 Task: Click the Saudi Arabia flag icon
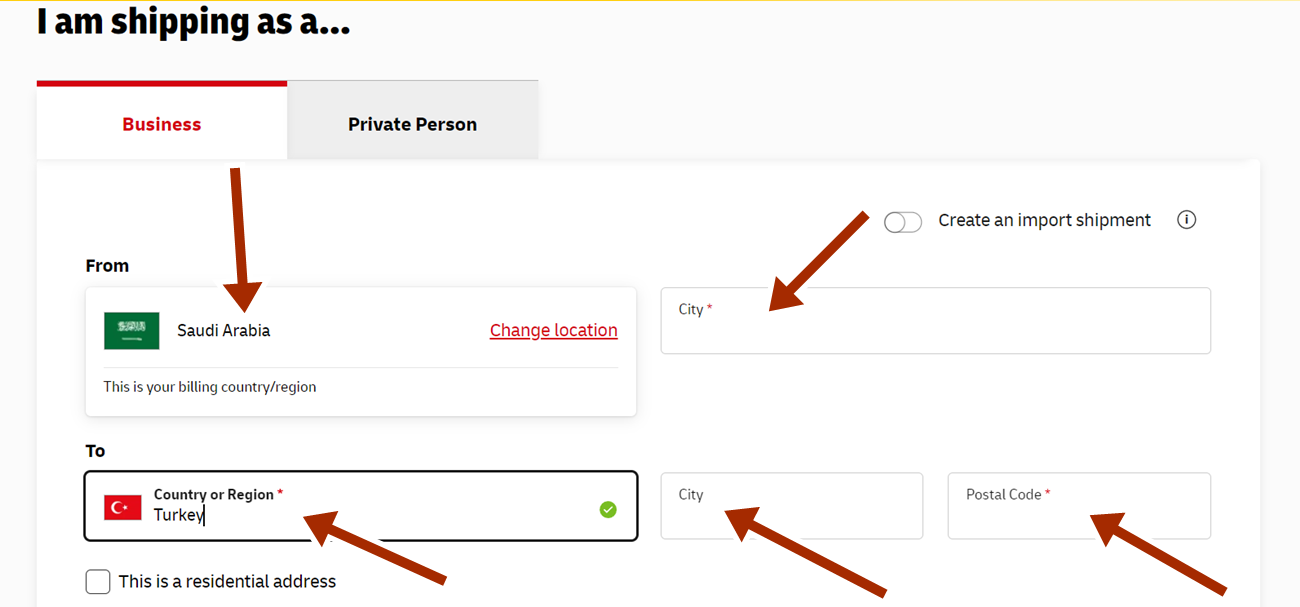tap(131, 330)
